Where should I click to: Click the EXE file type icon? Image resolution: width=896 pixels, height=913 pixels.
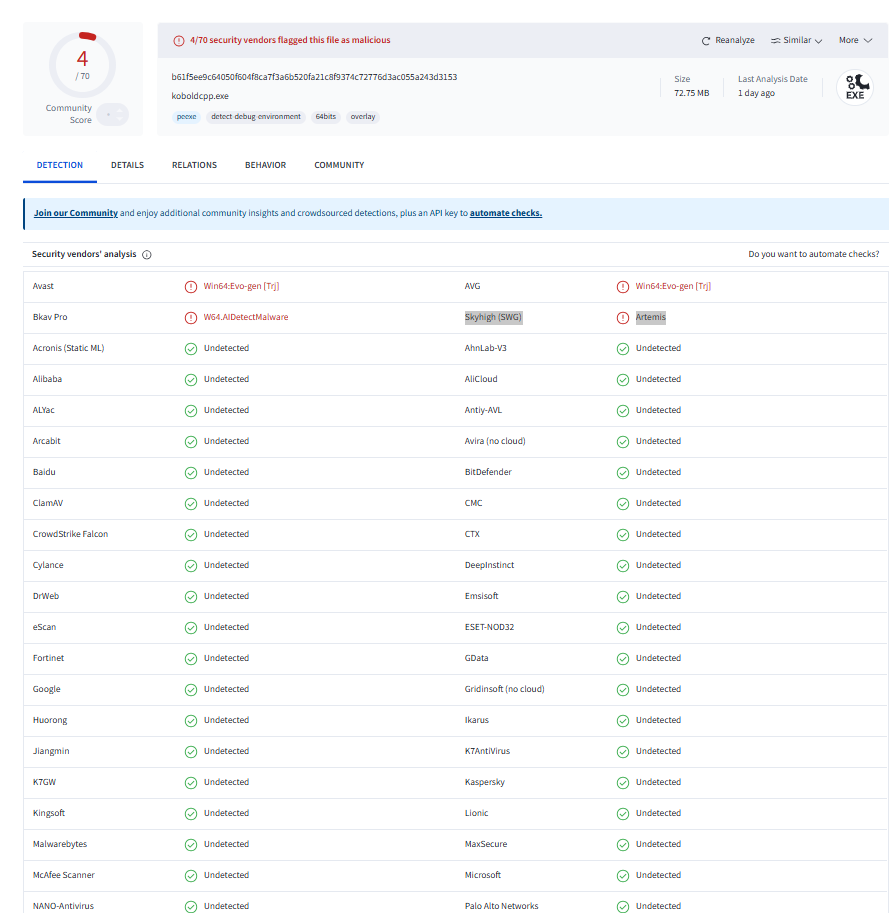854,87
